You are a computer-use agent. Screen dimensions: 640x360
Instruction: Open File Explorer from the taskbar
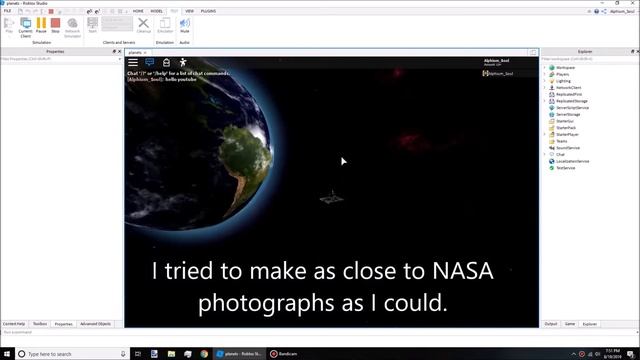click(171, 354)
